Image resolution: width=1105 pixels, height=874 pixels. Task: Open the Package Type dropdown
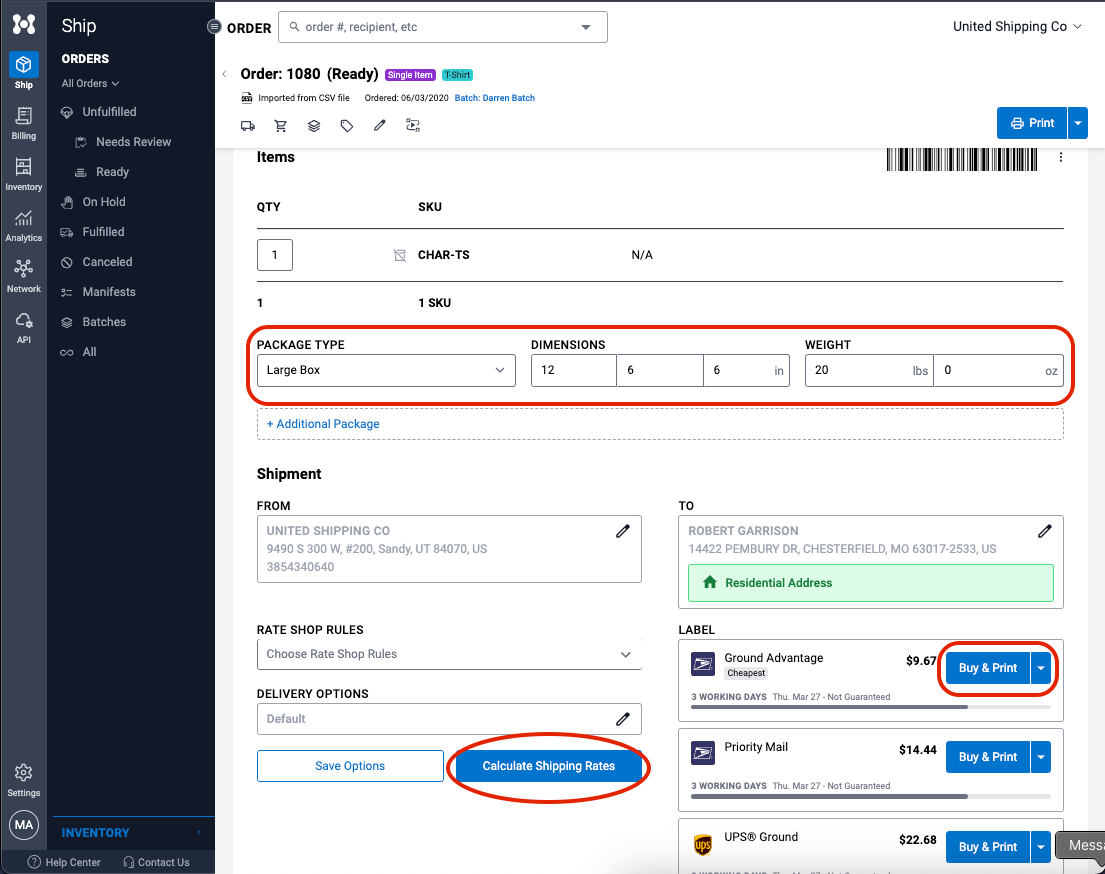point(386,370)
